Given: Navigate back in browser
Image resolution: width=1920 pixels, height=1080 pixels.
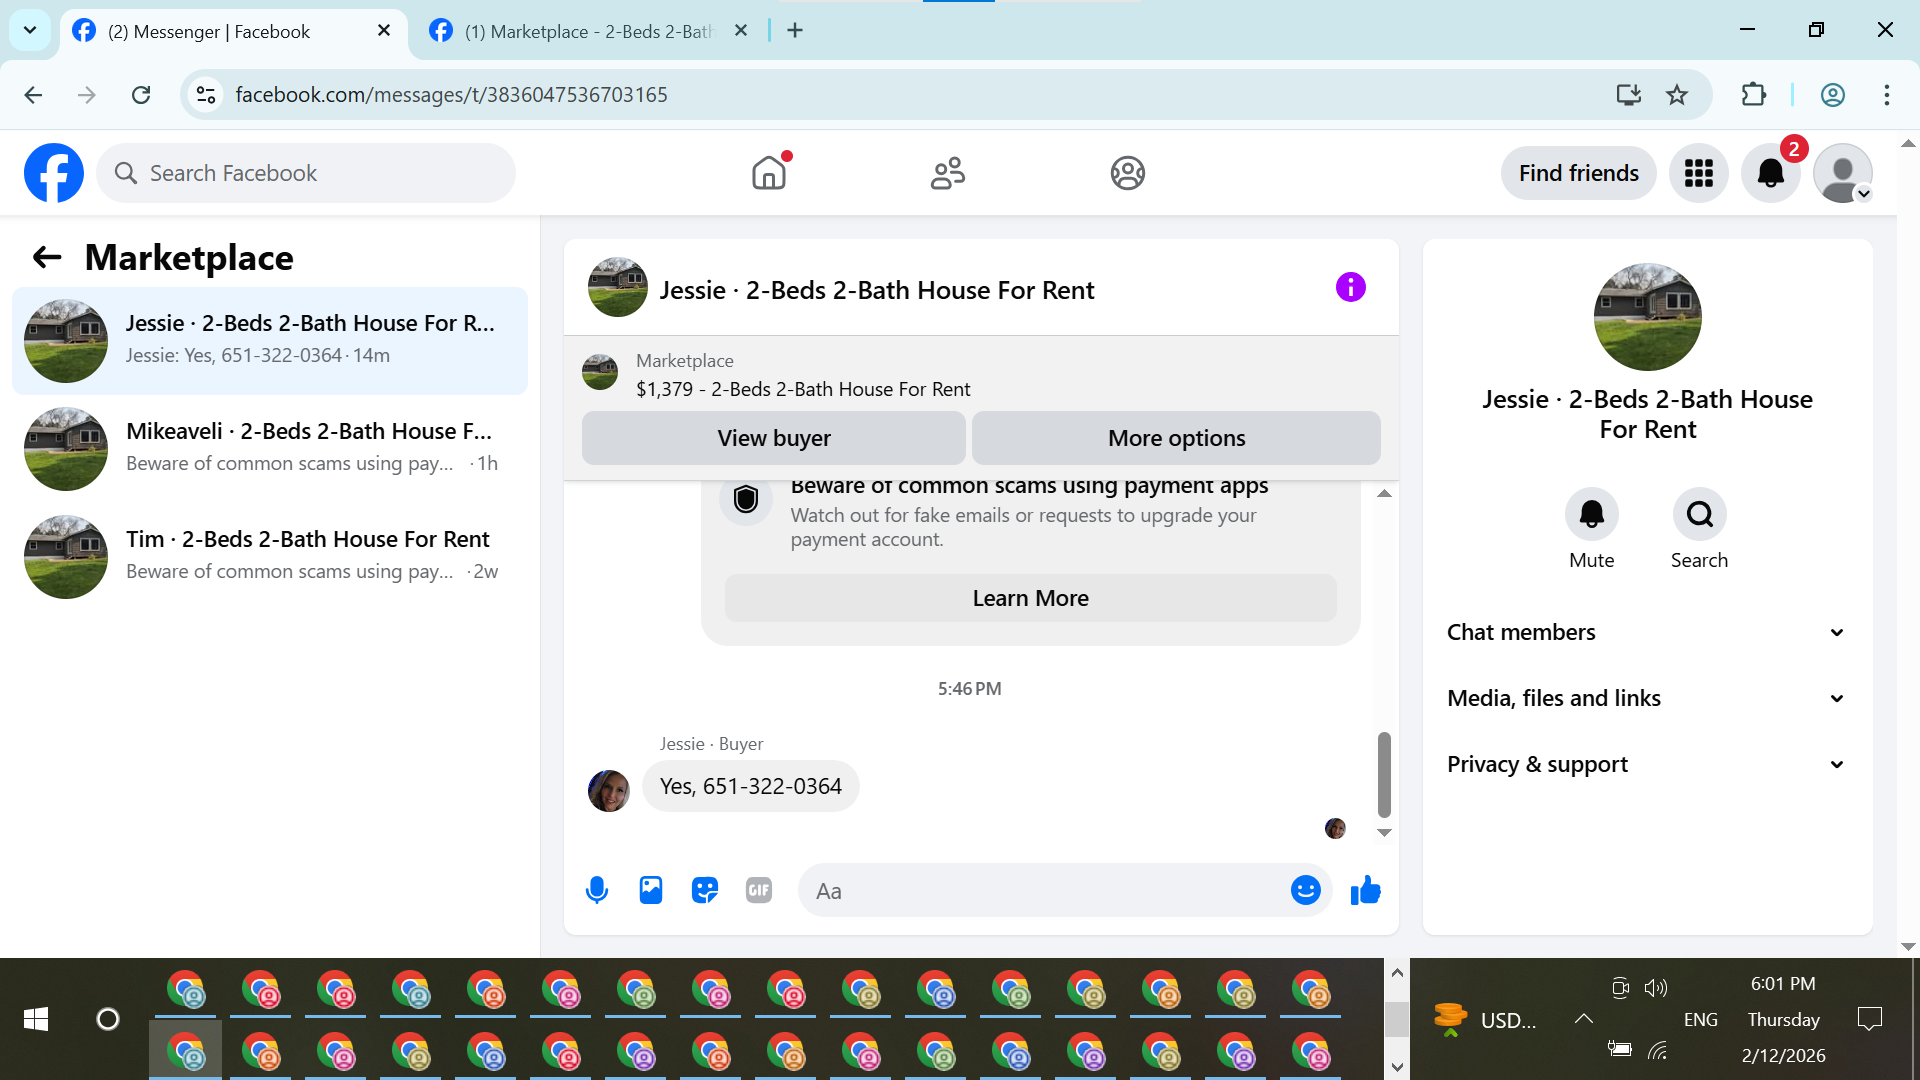Looking at the screenshot, I should pyautogui.click(x=33, y=95).
